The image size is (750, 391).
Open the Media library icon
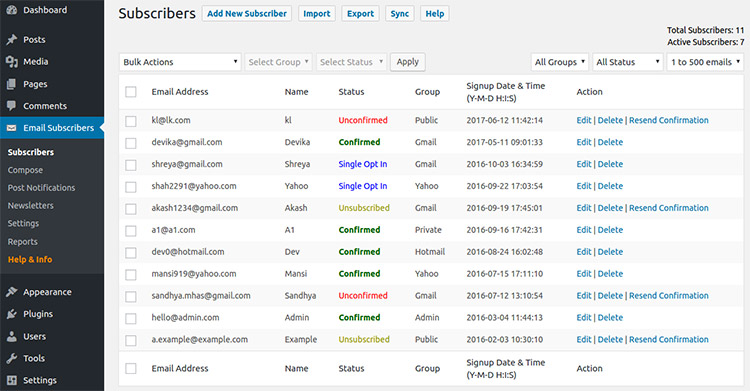click(x=12, y=62)
